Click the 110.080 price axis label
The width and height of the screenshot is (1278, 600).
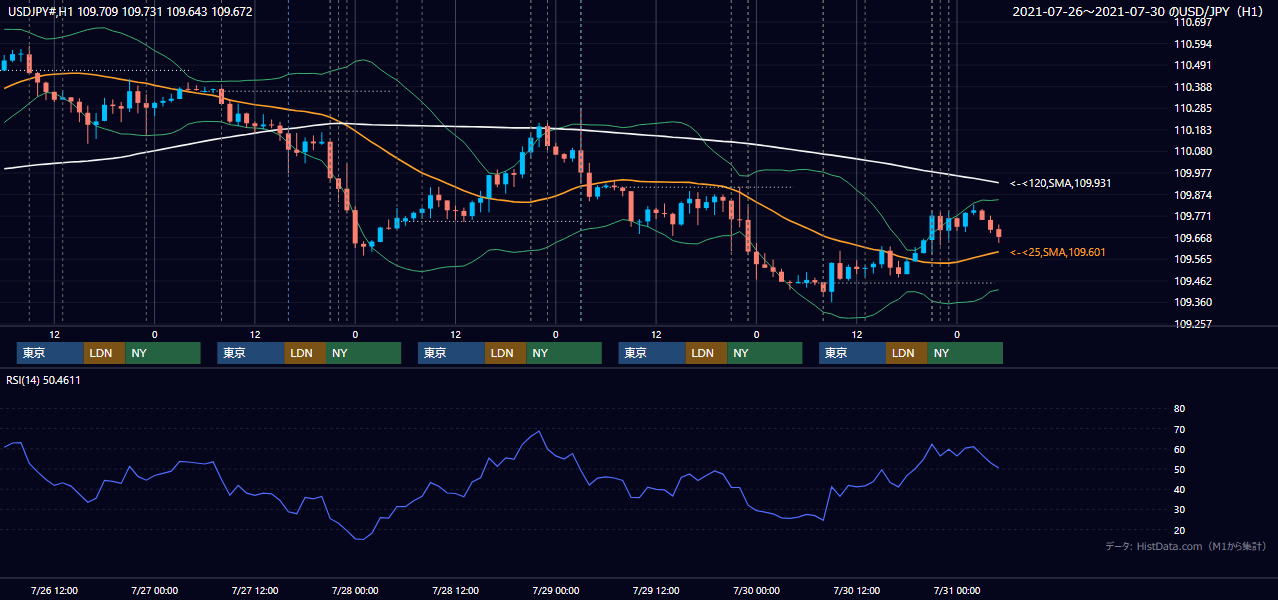tap(1192, 151)
